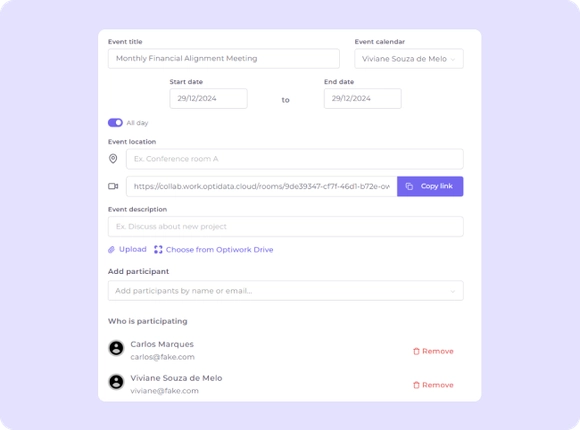
Task: Click into the Event description field
Action: coord(286,226)
